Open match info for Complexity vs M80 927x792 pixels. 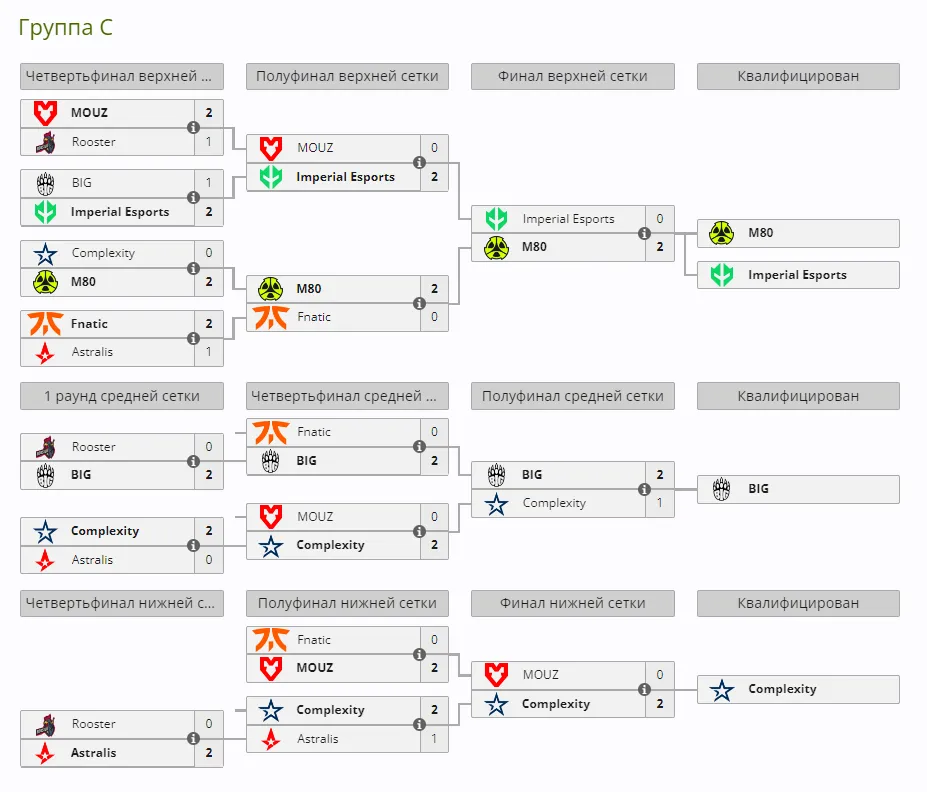(193, 268)
